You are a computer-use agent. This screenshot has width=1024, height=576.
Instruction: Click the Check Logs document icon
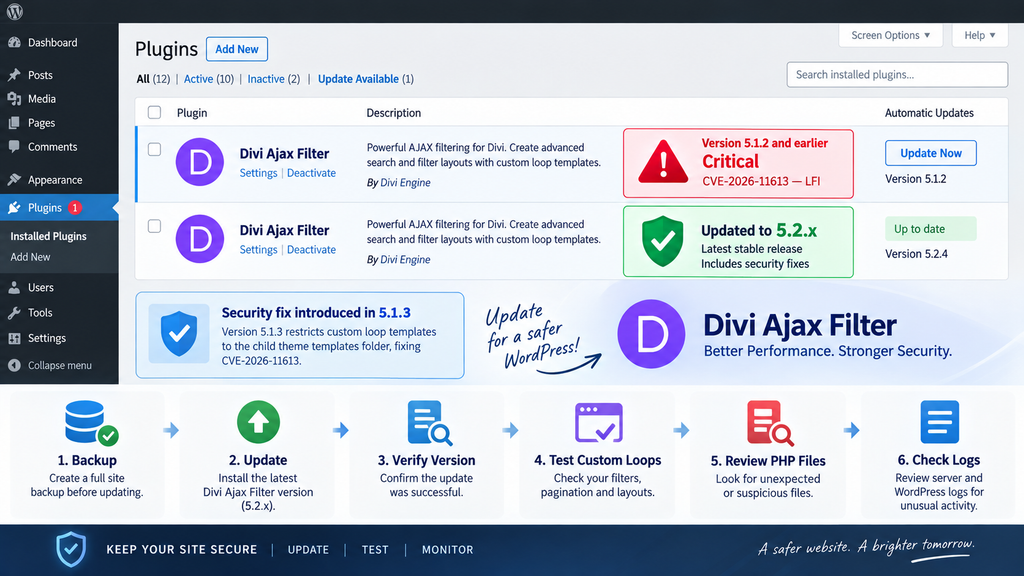click(x=939, y=422)
